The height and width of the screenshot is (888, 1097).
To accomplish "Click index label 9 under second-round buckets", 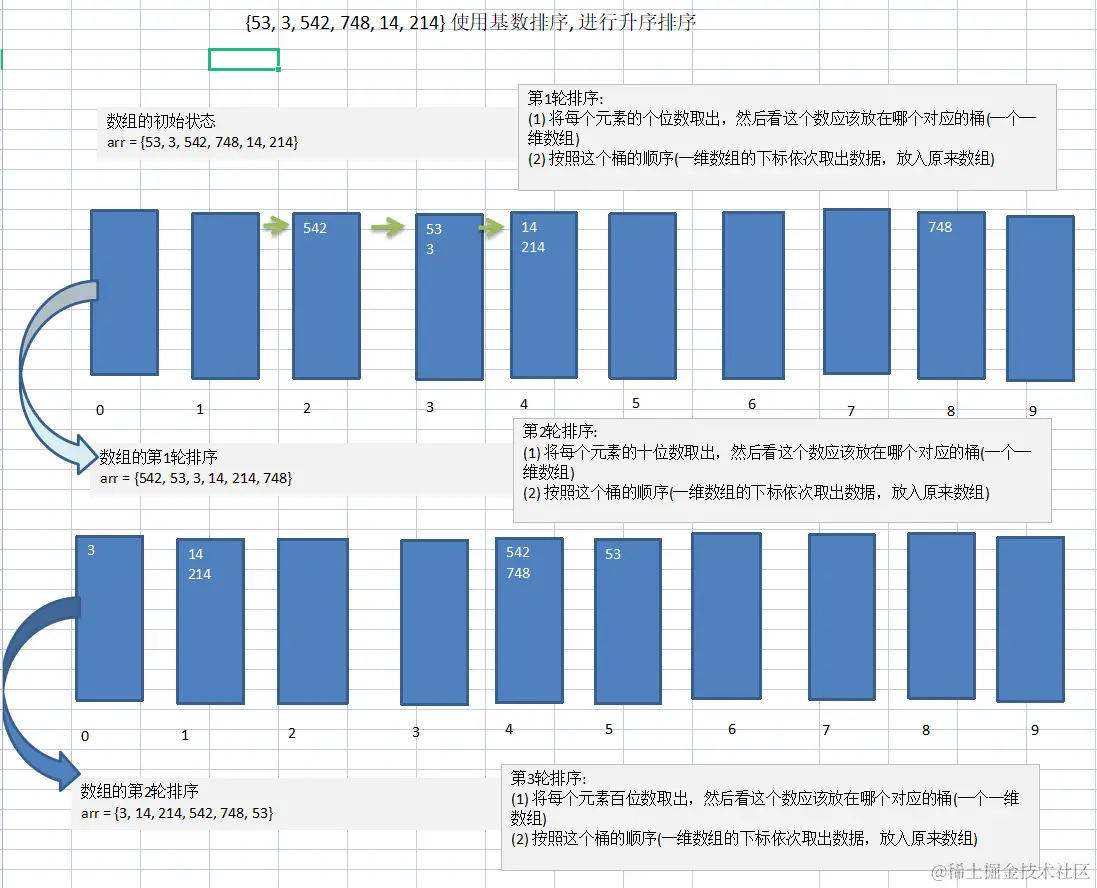I will point(1035,730).
